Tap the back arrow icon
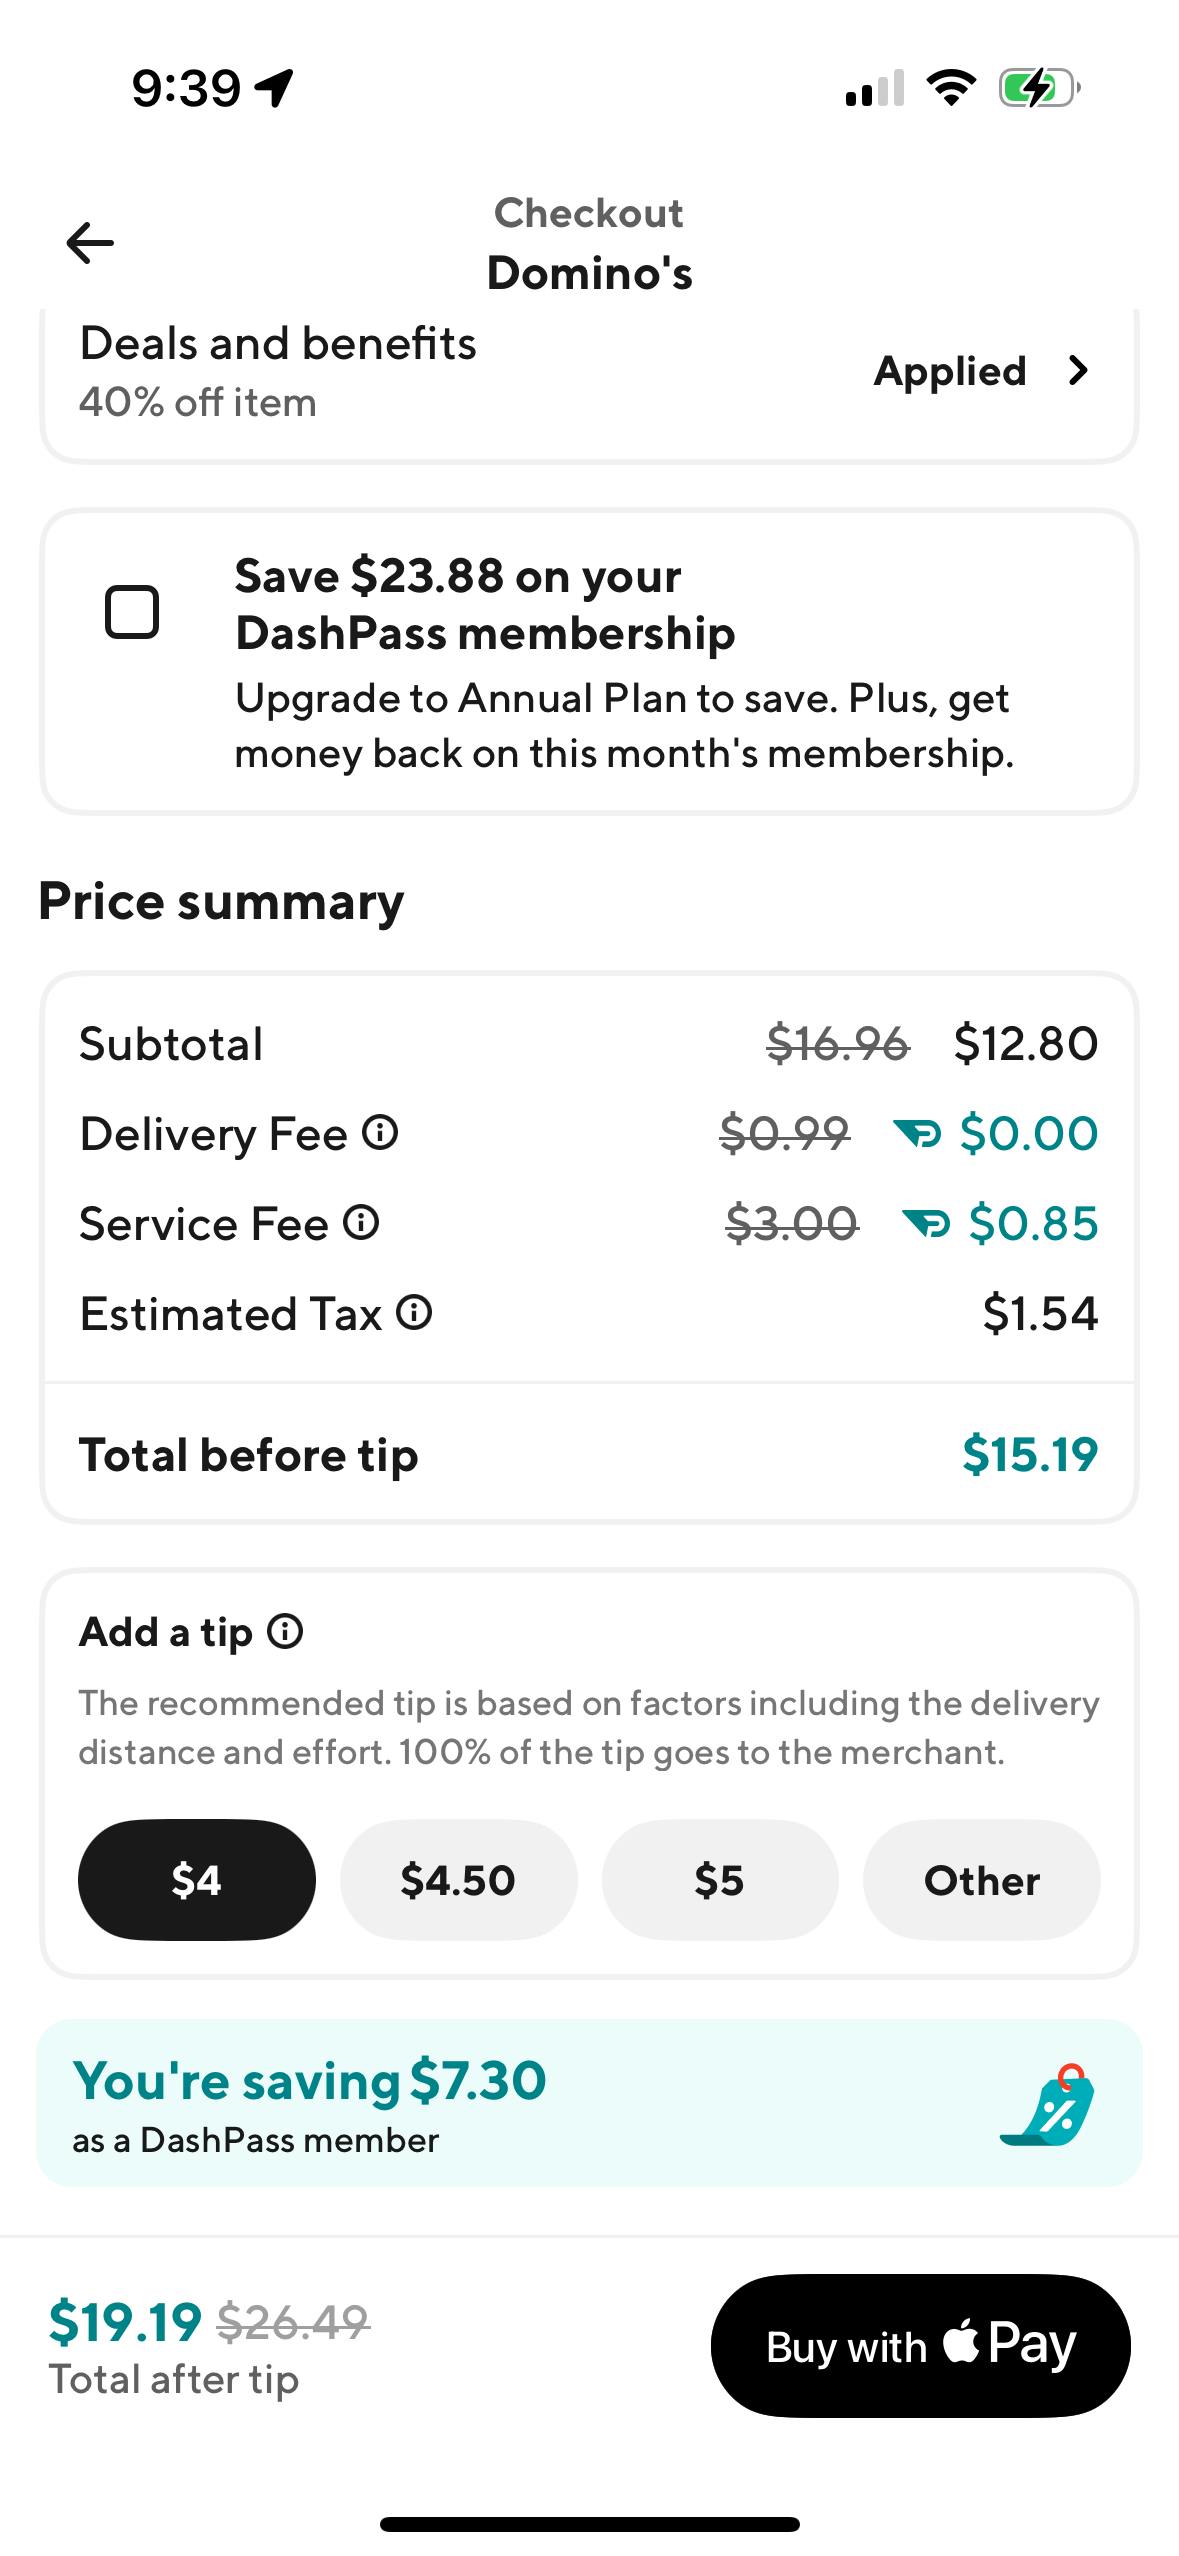Screen dimensions: 1179x2556 point(90,243)
